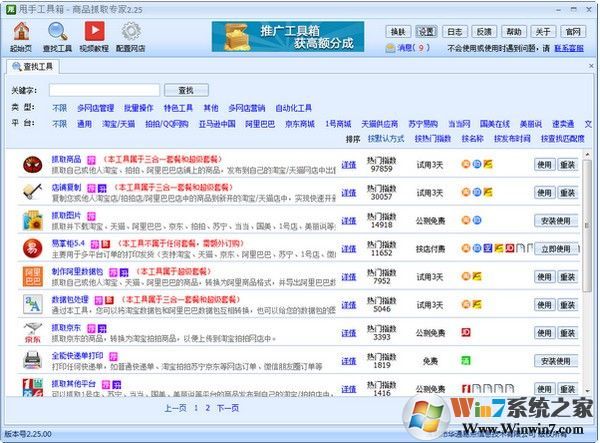
Task: Click the tool list scrollbar up arrow
Action: click(x=587, y=155)
